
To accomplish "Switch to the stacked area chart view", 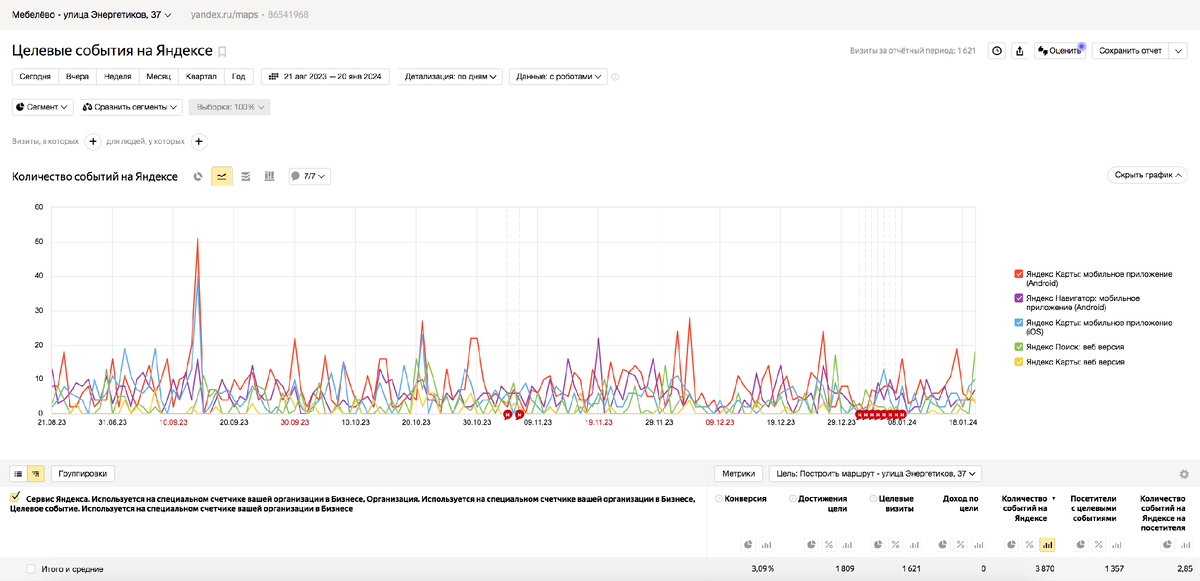I will click(x=245, y=177).
